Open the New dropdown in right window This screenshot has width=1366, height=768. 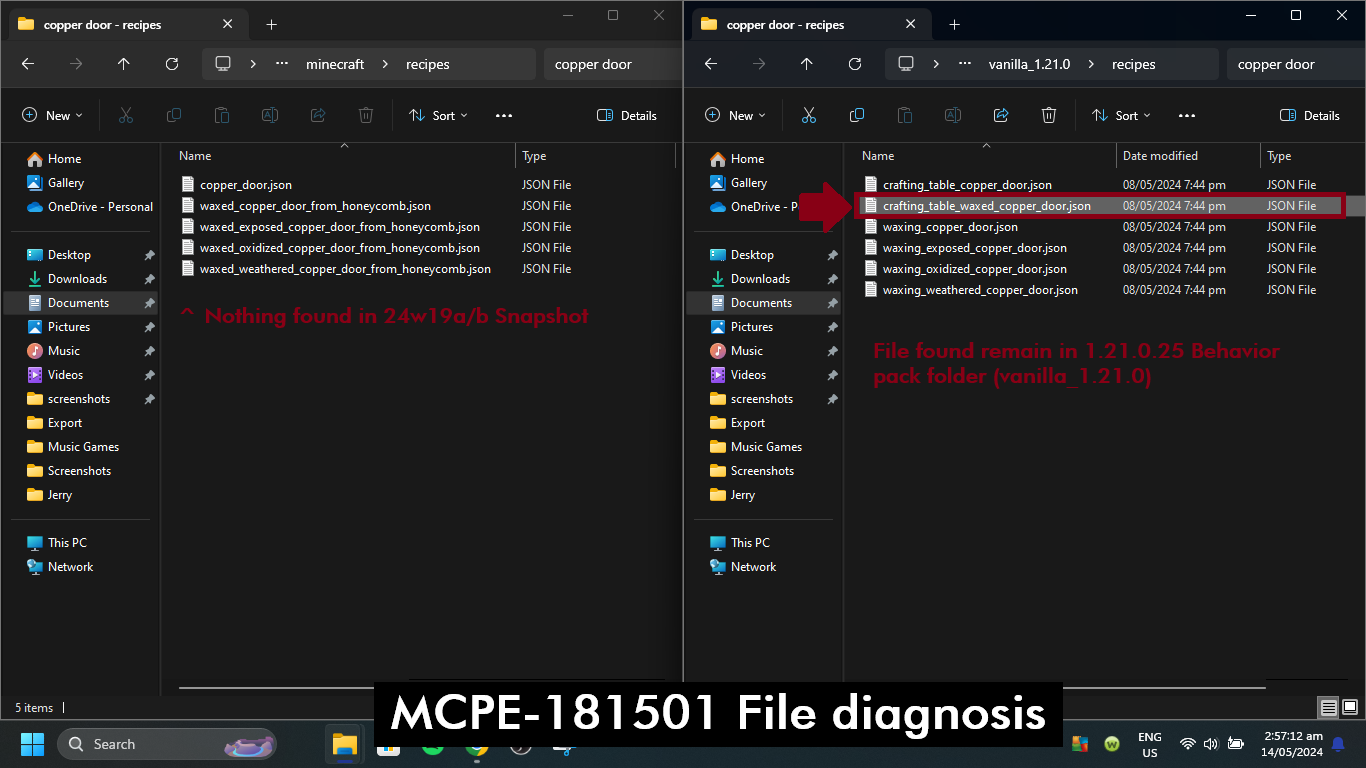736,115
